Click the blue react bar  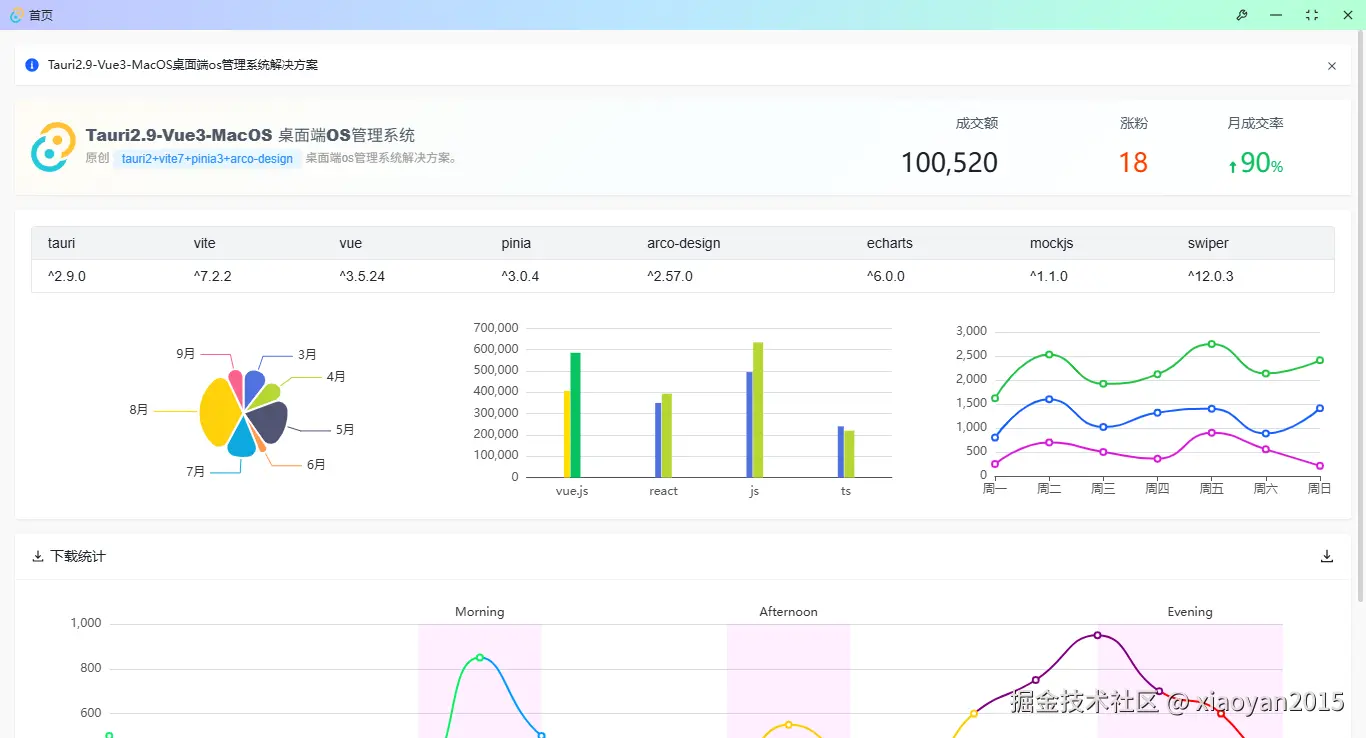[658, 440]
